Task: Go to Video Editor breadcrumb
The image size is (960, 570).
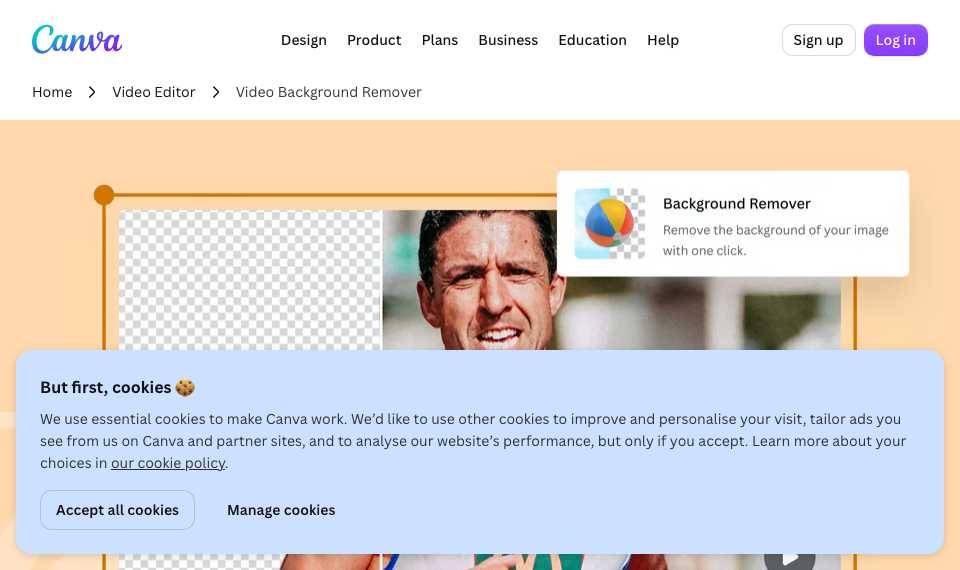Action: (x=154, y=92)
